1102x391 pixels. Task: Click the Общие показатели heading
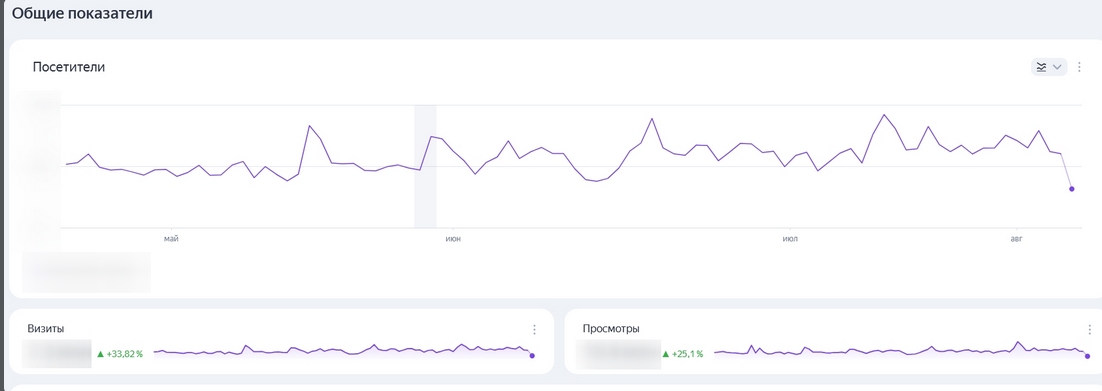[x=82, y=13]
